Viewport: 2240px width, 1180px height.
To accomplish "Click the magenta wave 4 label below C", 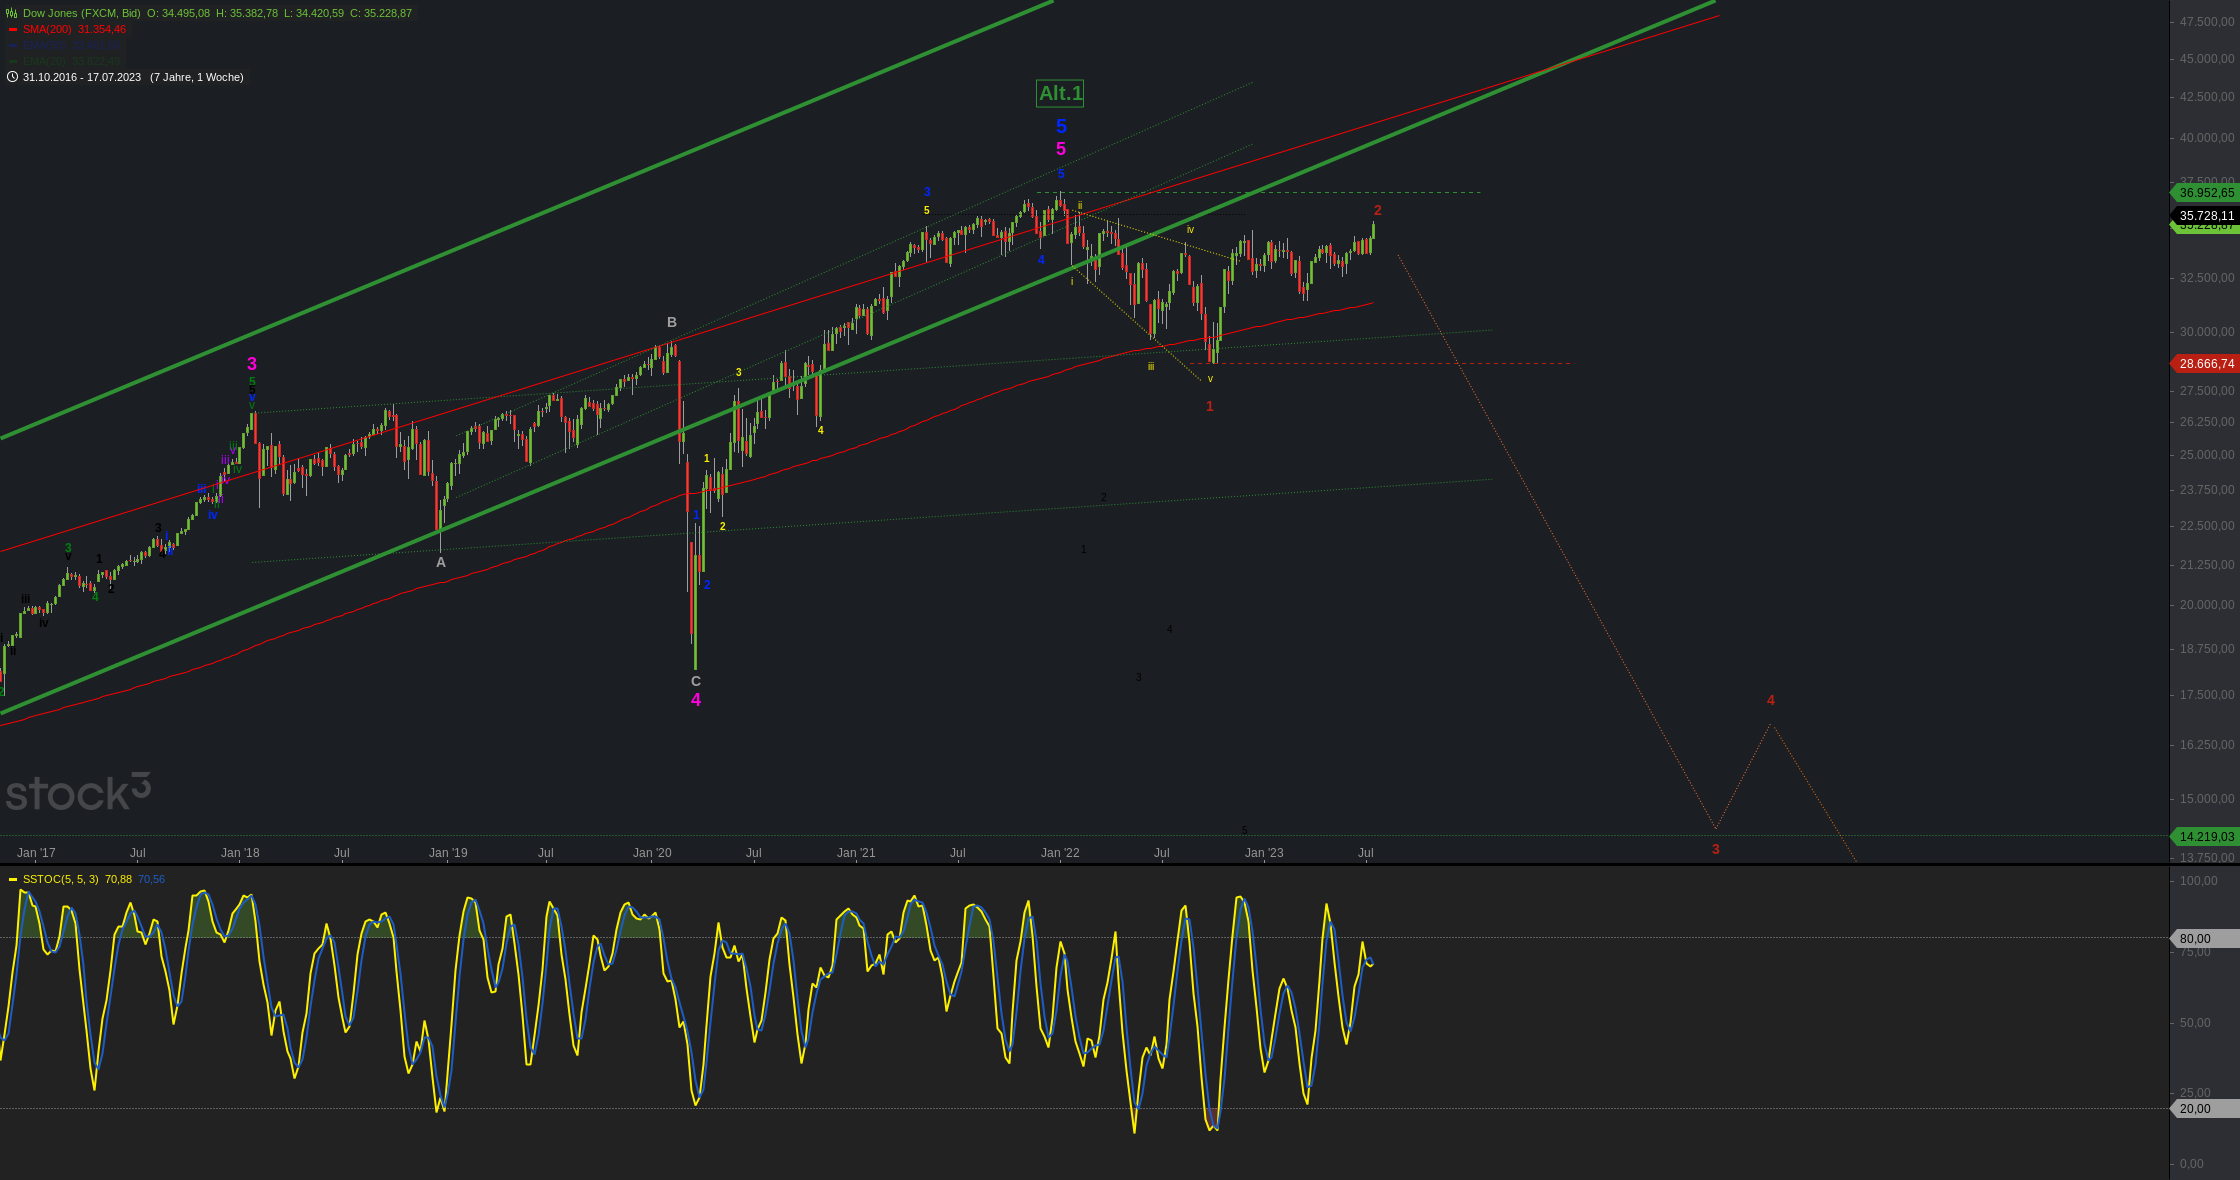I will [x=696, y=700].
